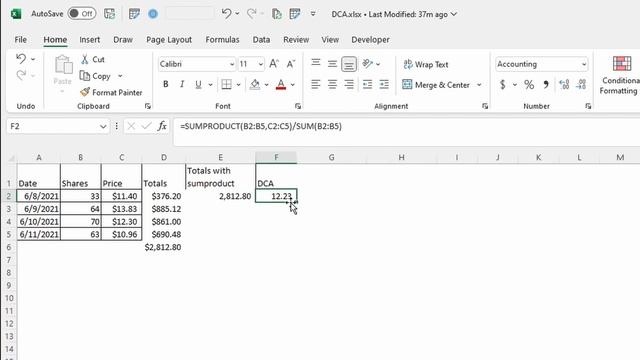Click the Undo arrow in title bar
The image size is (640, 360).
tap(226, 13)
